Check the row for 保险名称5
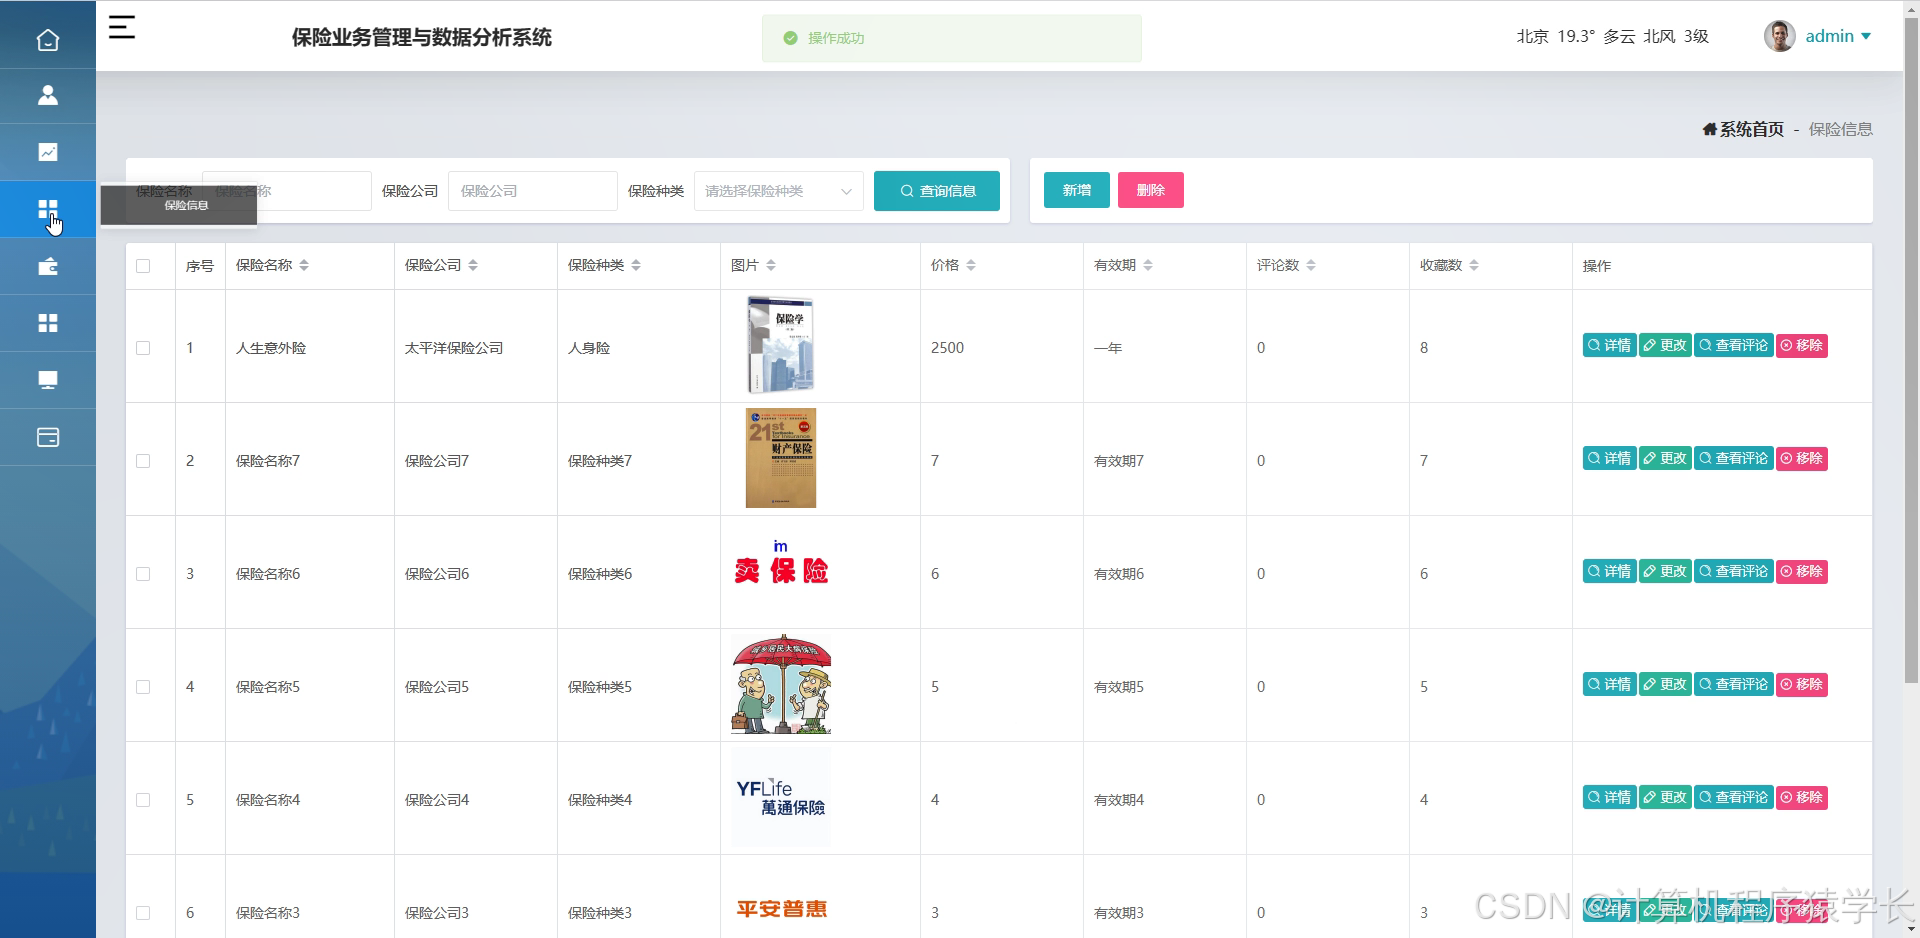Viewport: 1920px width, 938px height. click(143, 687)
